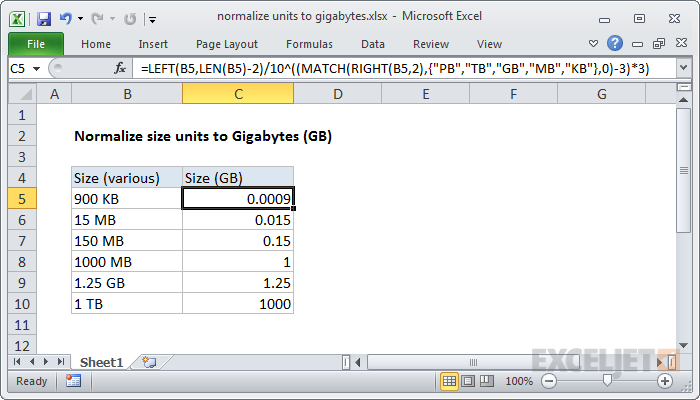This screenshot has width=700, height=400.
Task: Select the 'Size (various)' header cell
Action: 127,178
